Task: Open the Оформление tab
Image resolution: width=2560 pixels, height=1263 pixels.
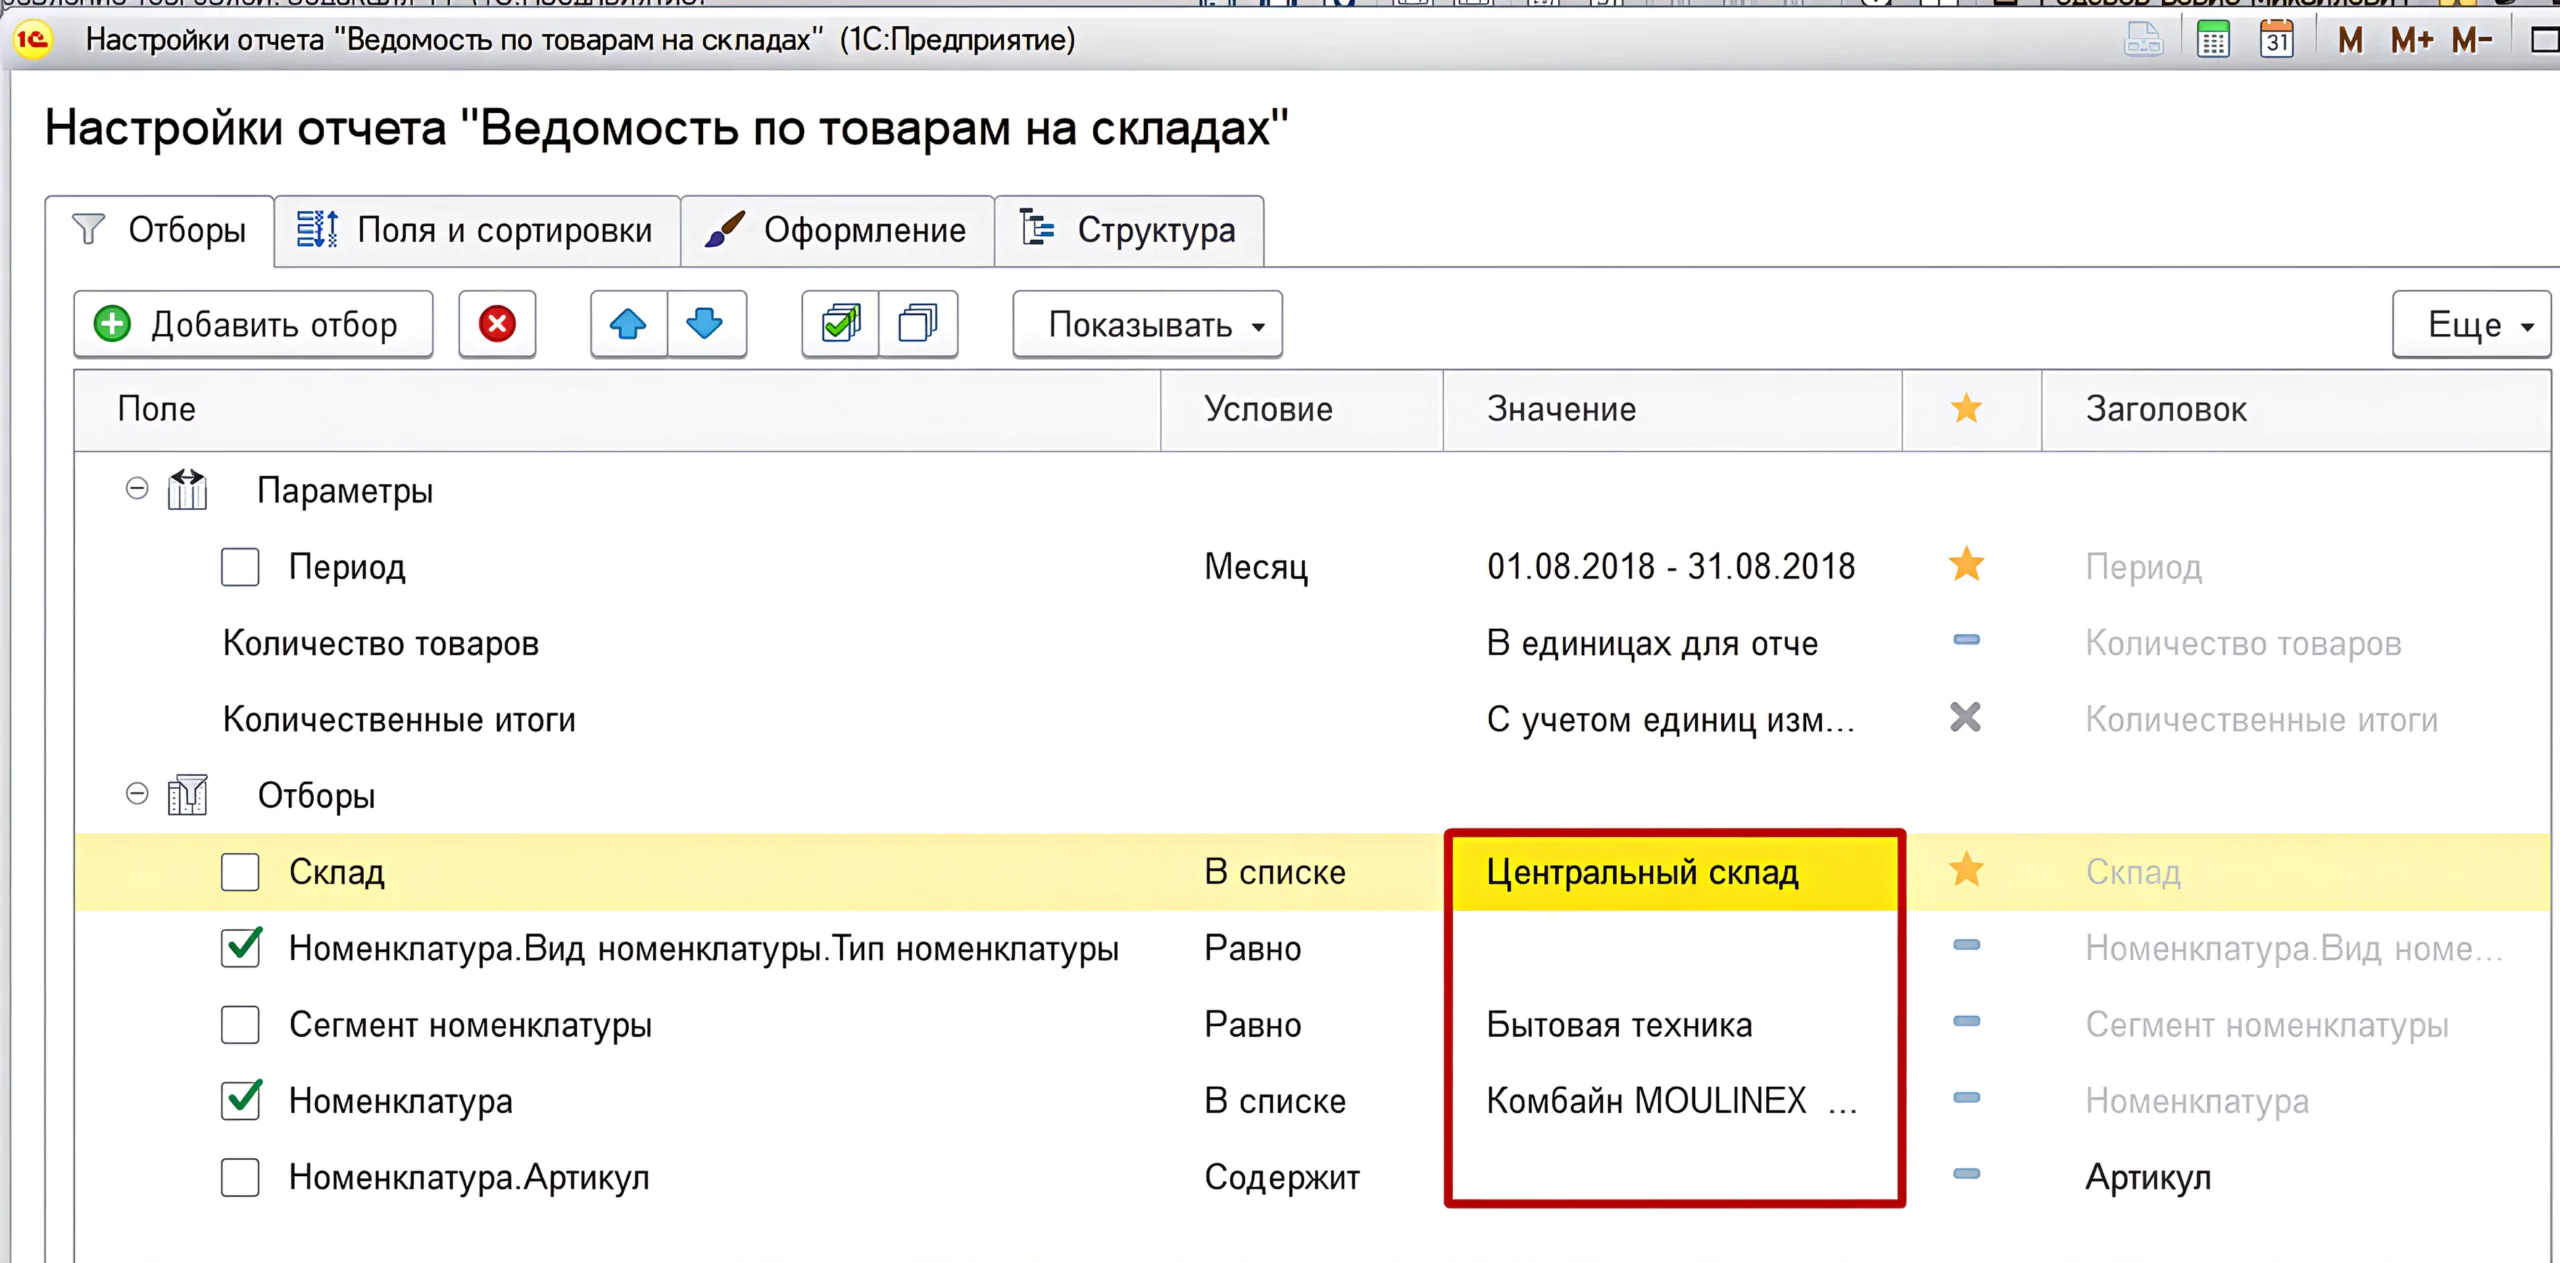Action: pyautogui.click(x=837, y=231)
